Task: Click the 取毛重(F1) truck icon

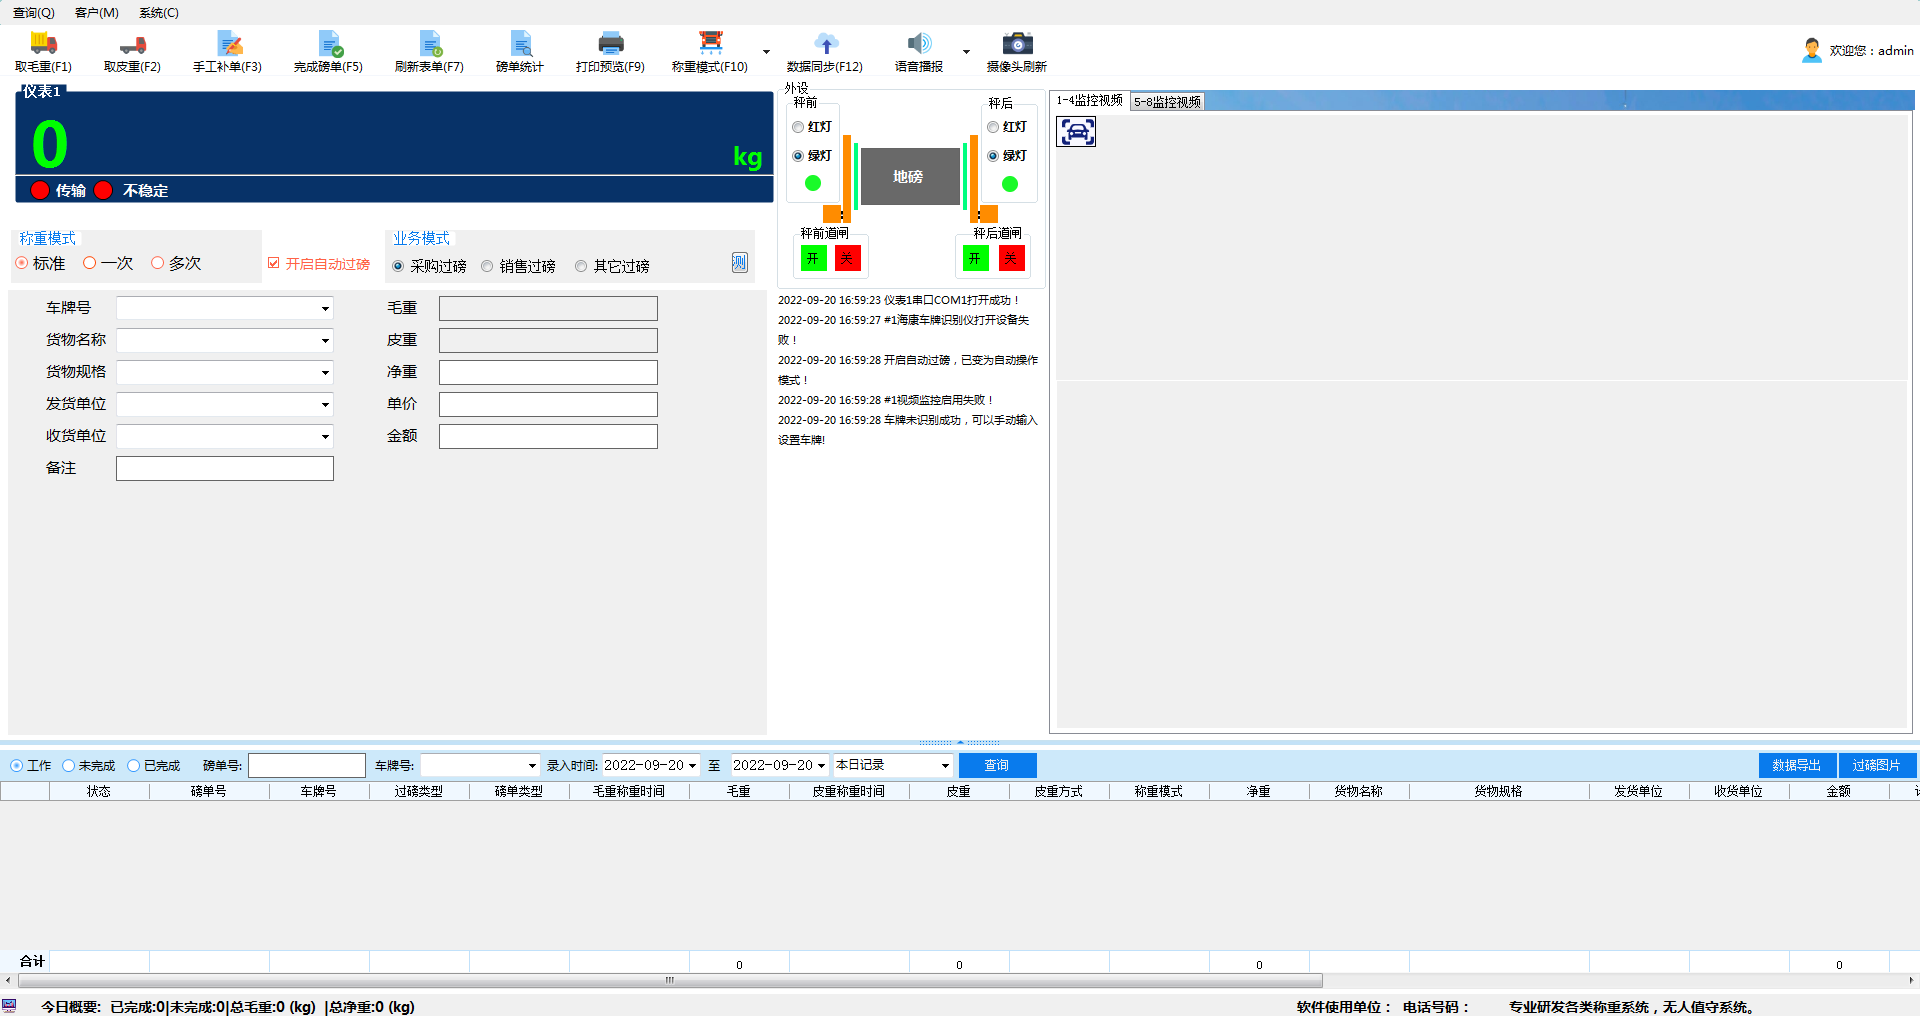Action: 43,44
